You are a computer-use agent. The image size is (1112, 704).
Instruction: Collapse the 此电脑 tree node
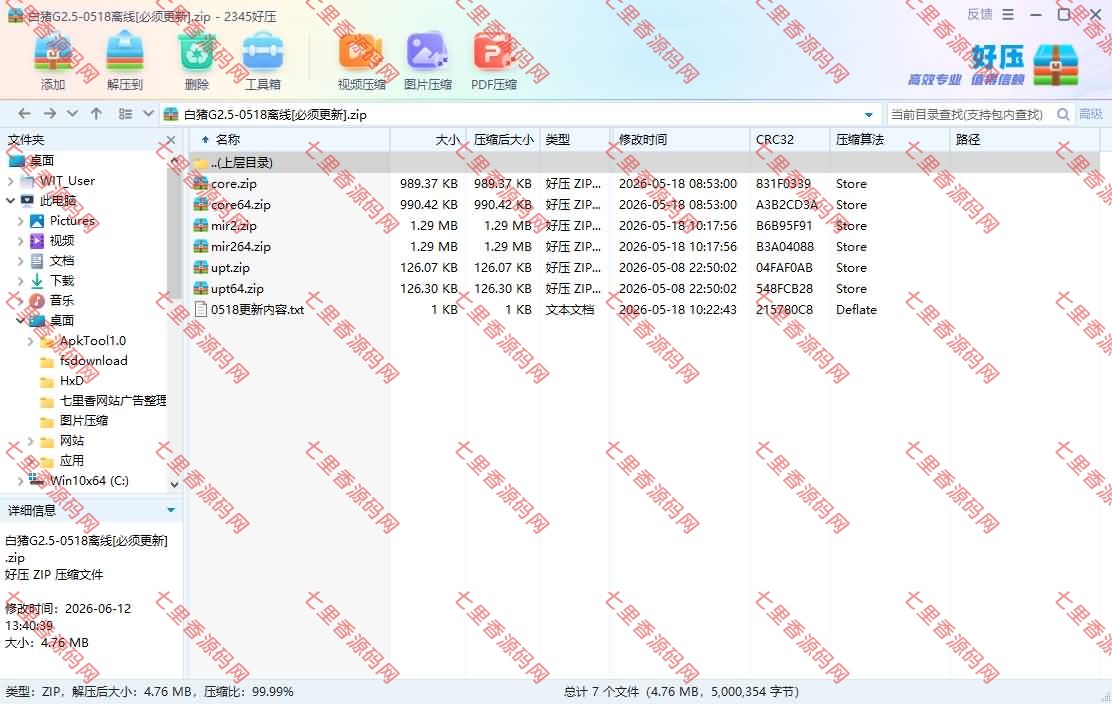coord(10,201)
